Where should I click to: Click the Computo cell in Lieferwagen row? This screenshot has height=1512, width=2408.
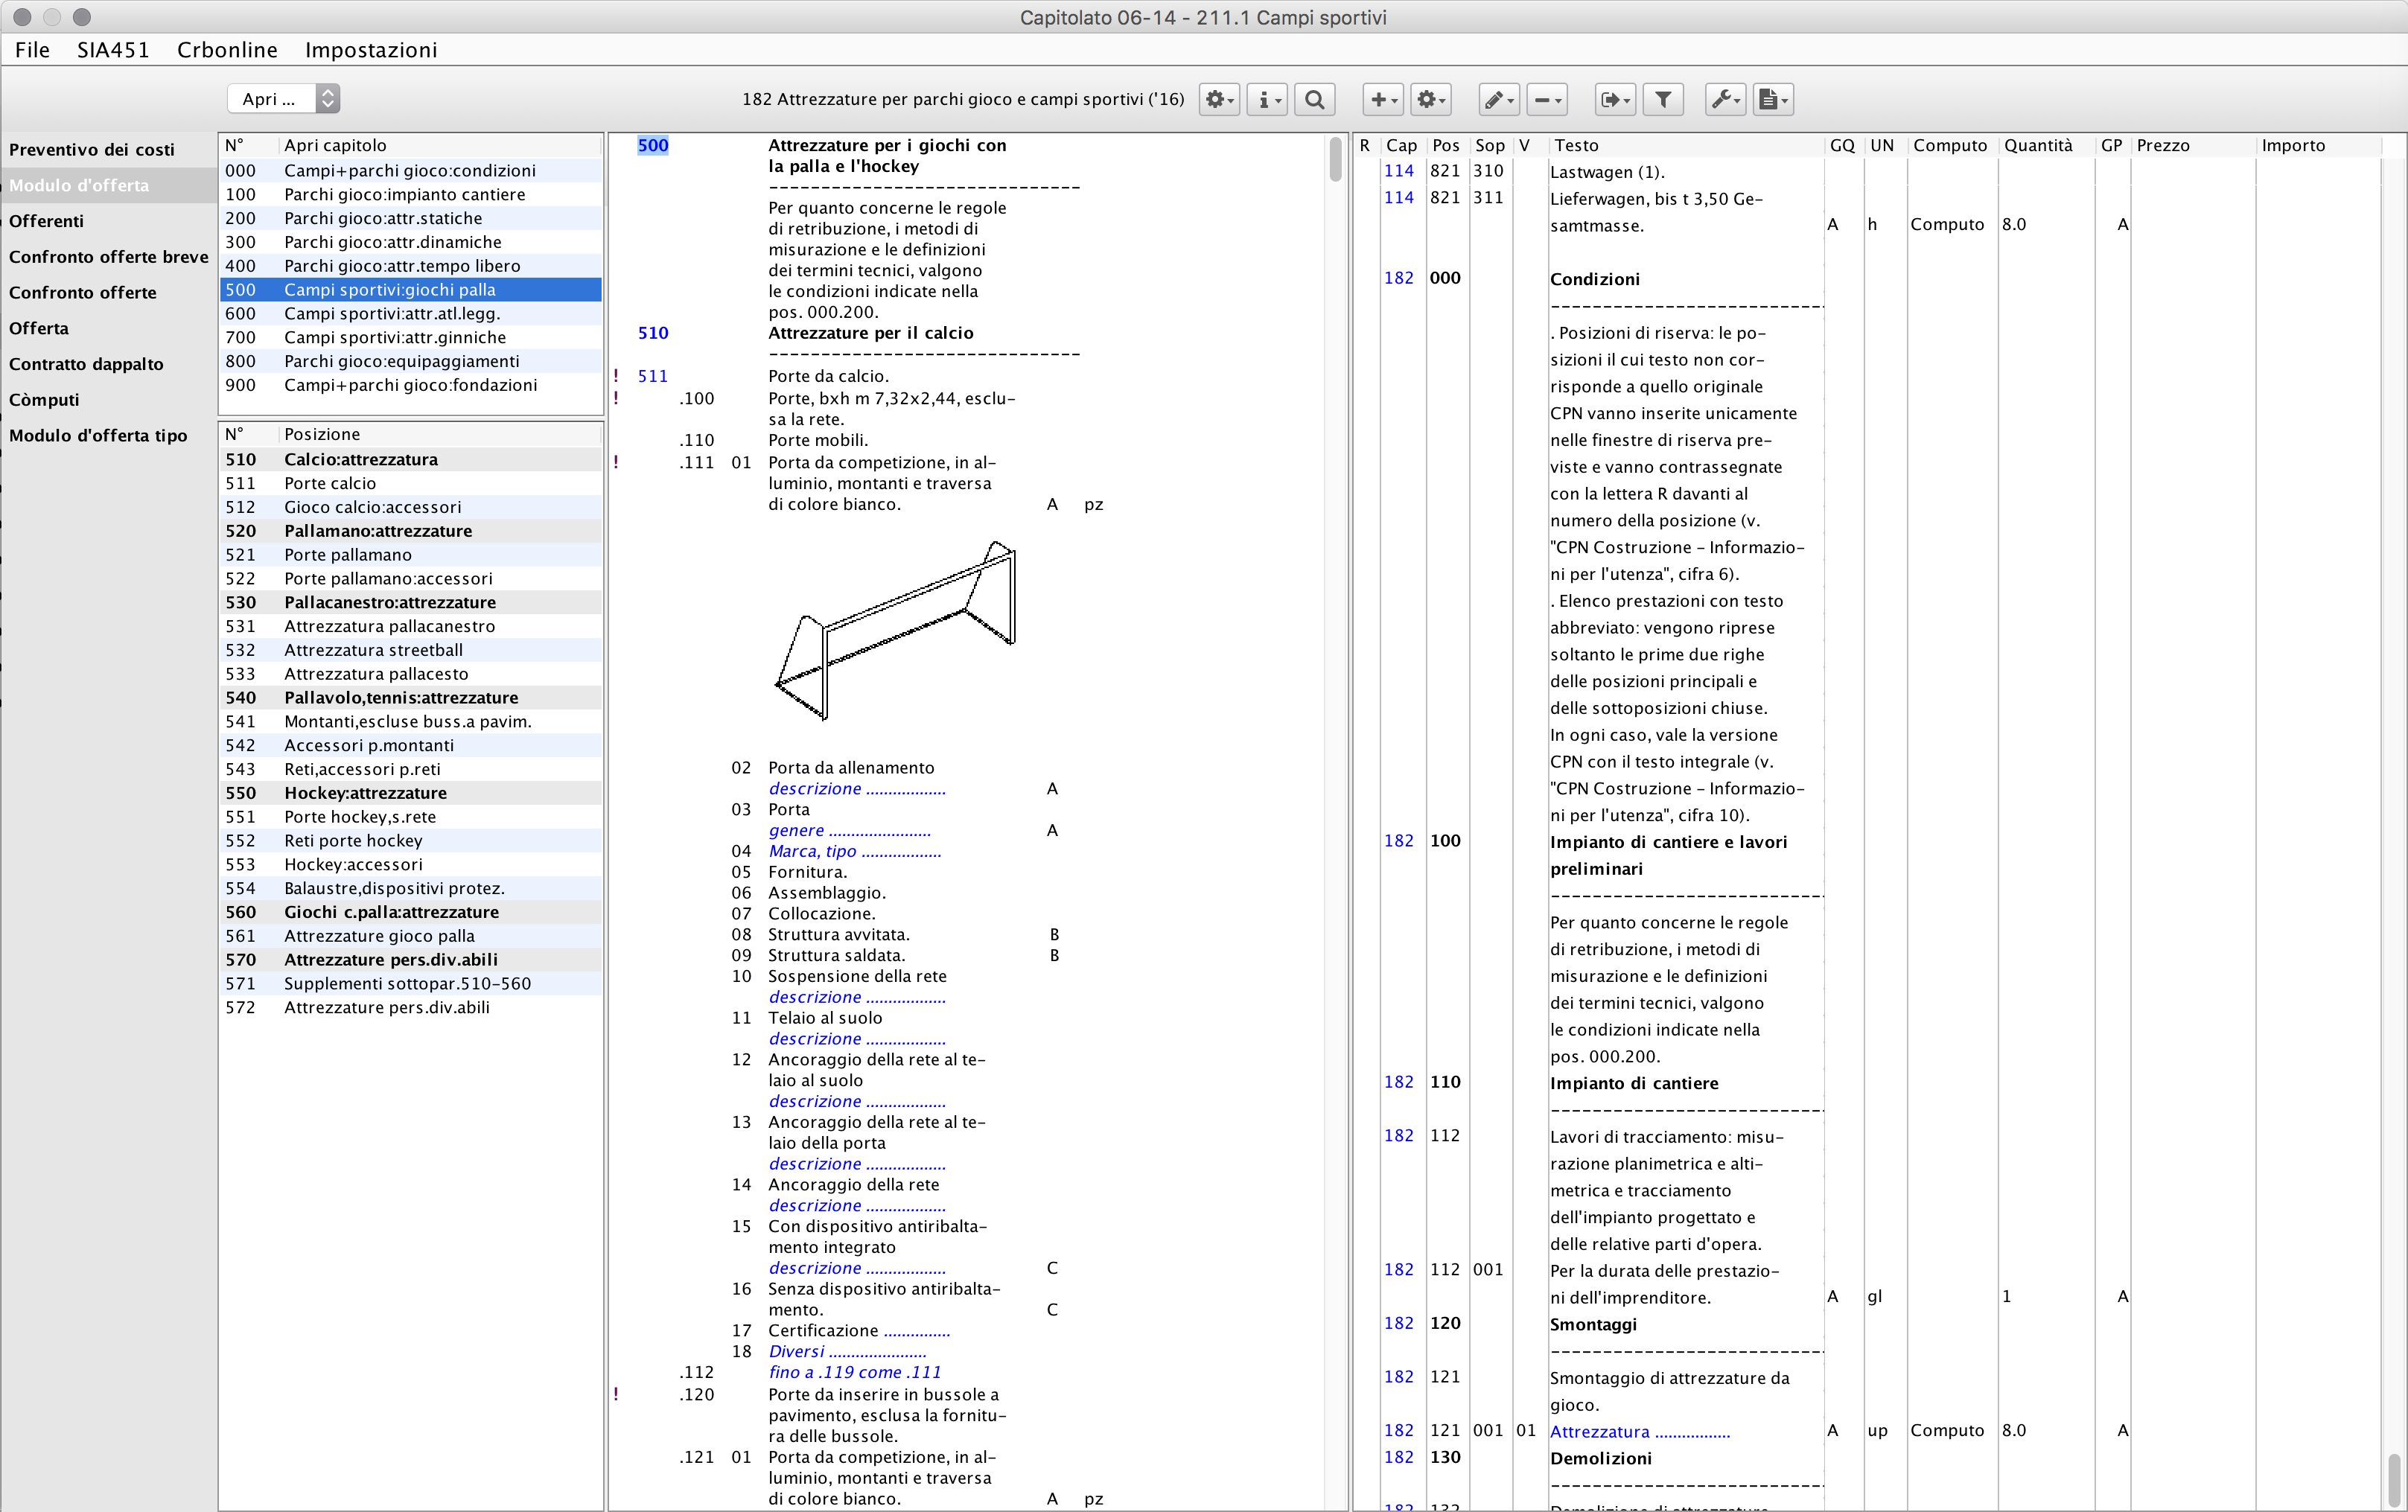coord(1946,224)
